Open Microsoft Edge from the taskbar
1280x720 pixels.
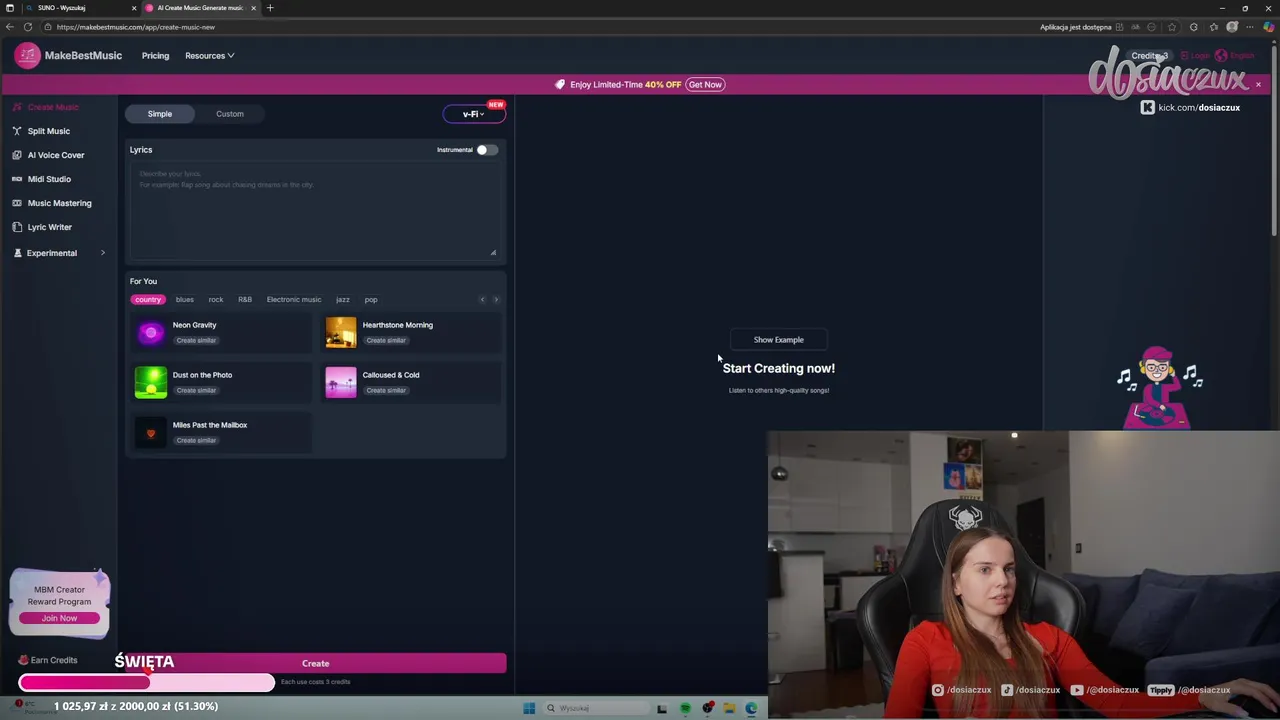[751, 708]
